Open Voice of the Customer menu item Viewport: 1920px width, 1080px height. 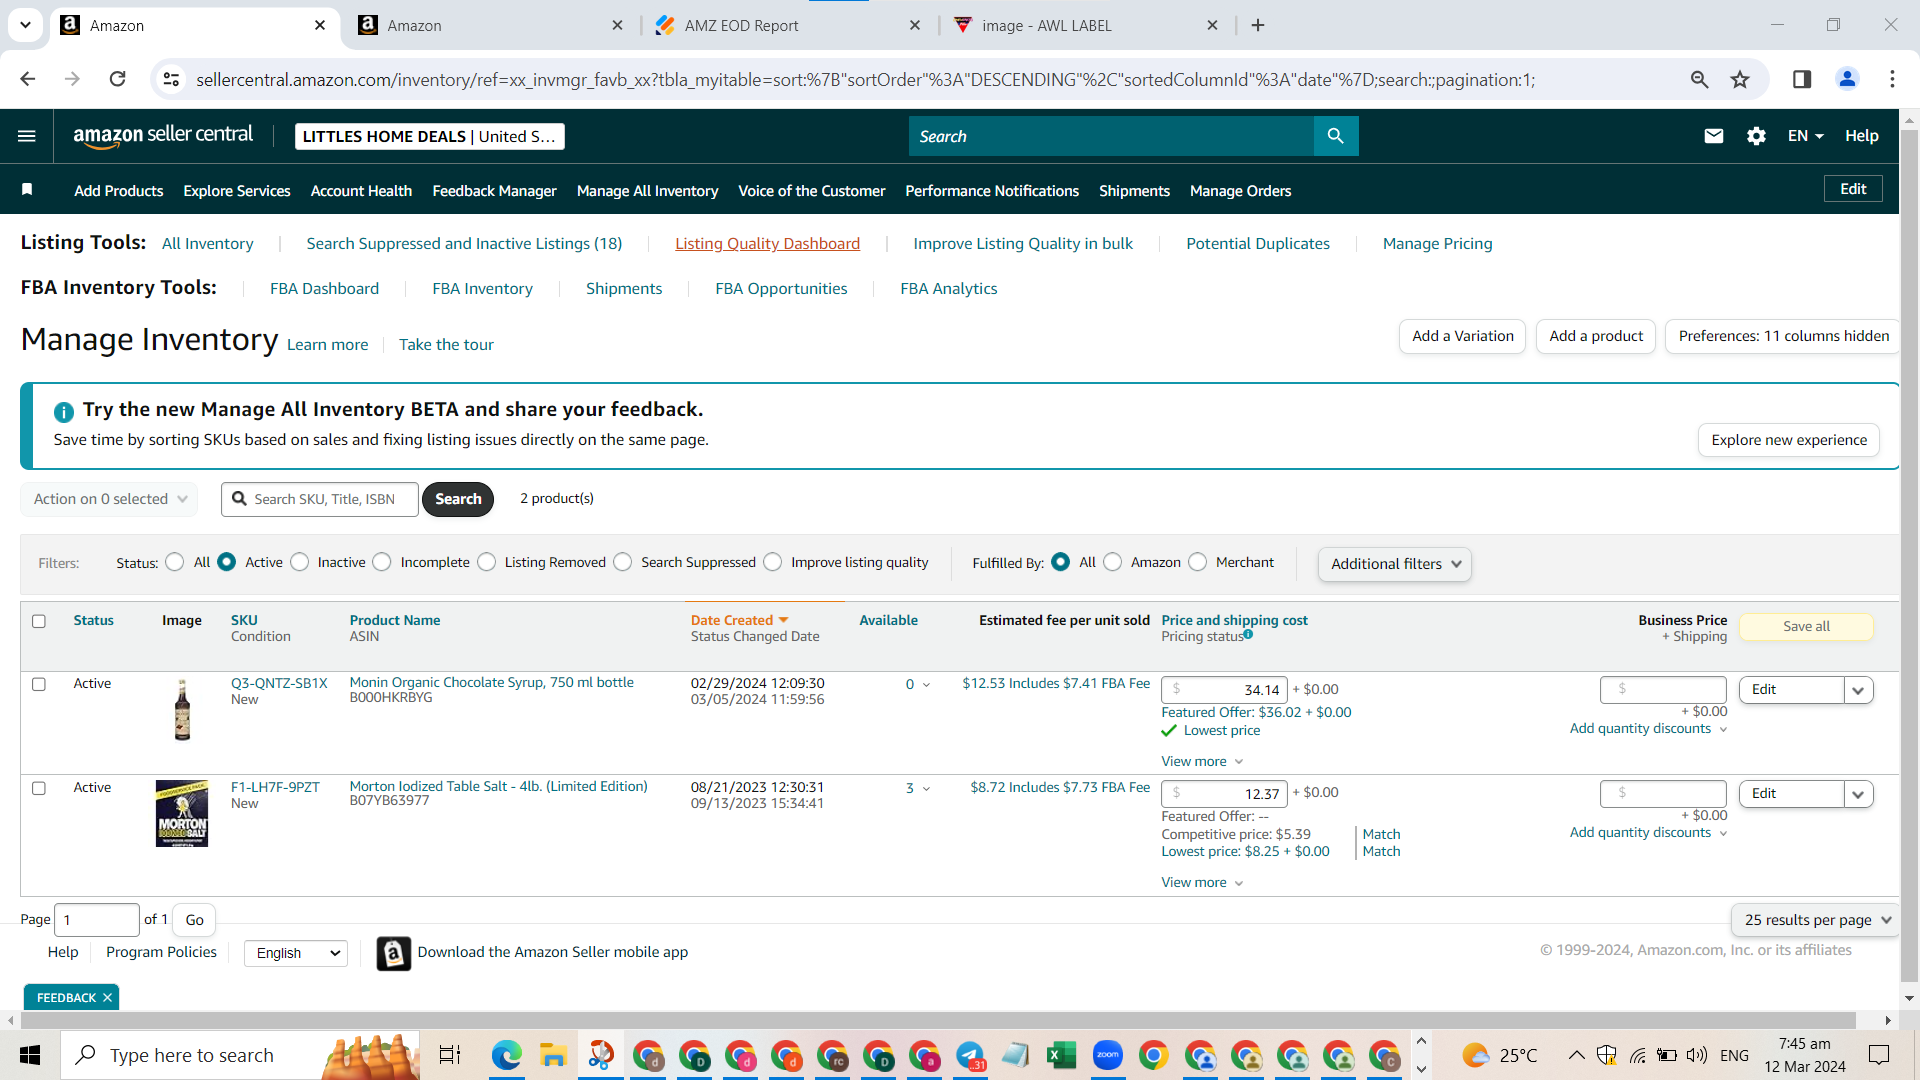(x=812, y=191)
